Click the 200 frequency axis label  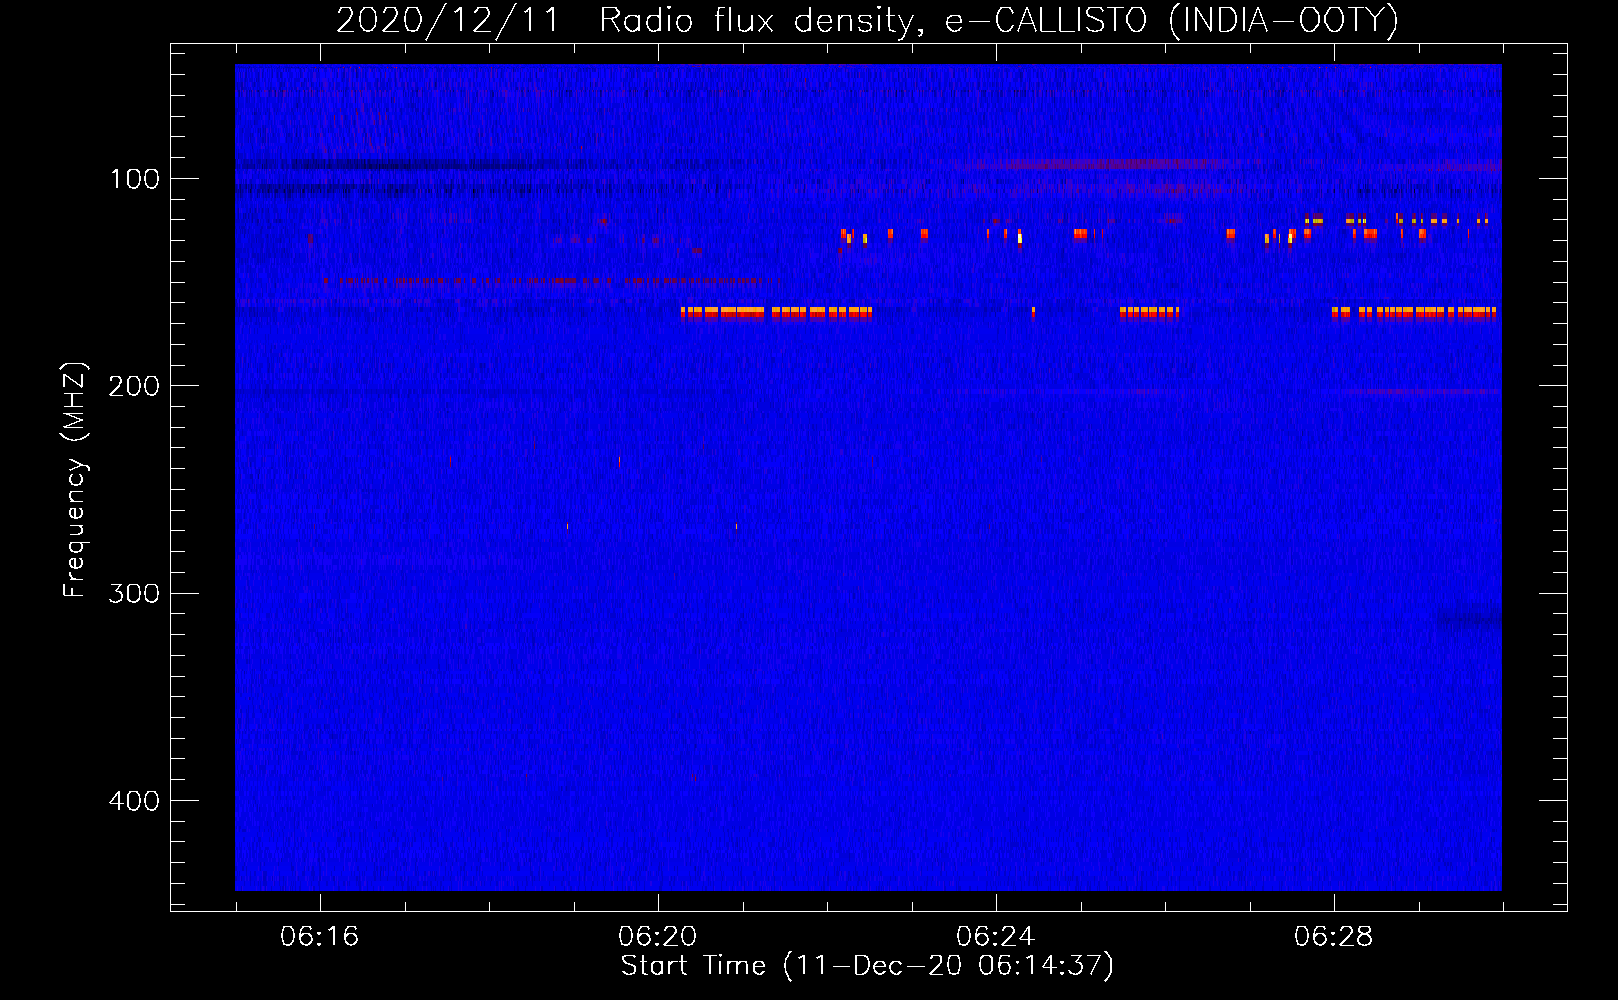pos(134,386)
